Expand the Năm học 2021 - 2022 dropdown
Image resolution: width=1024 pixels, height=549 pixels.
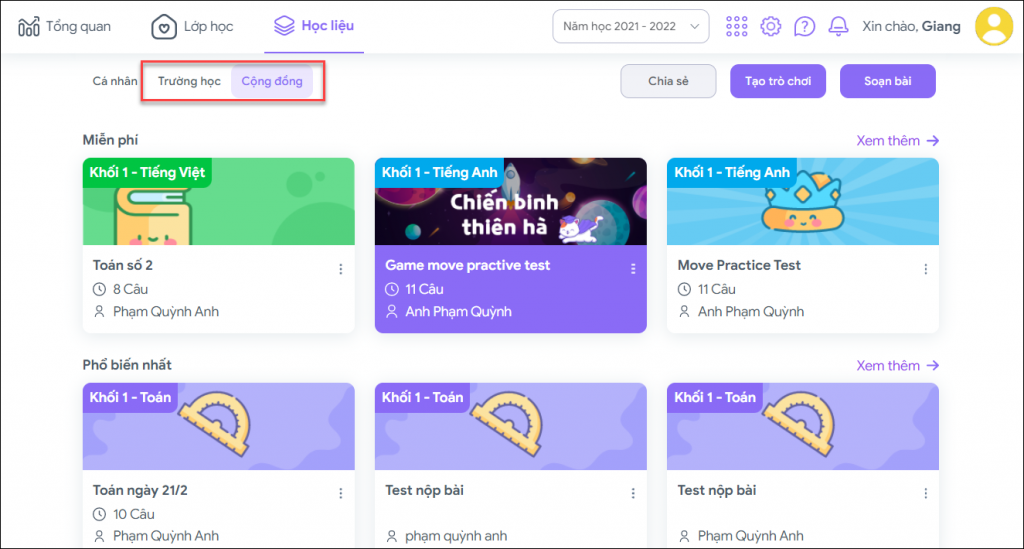tap(630, 26)
